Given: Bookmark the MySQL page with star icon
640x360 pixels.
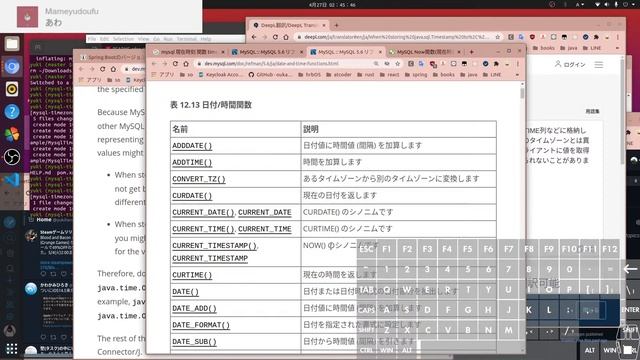Looking at the screenshot, I should coord(397,64).
